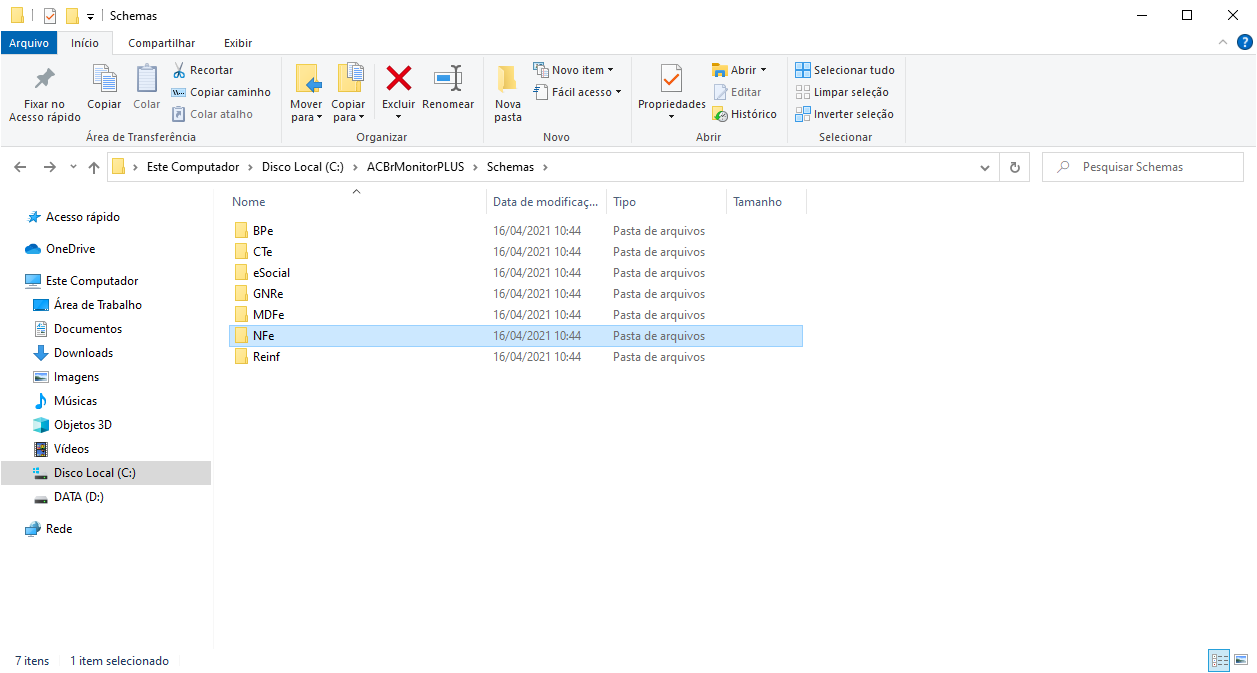This screenshot has height=673, width=1257.
Task: Click the help question mark icon
Action: click(1244, 42)
